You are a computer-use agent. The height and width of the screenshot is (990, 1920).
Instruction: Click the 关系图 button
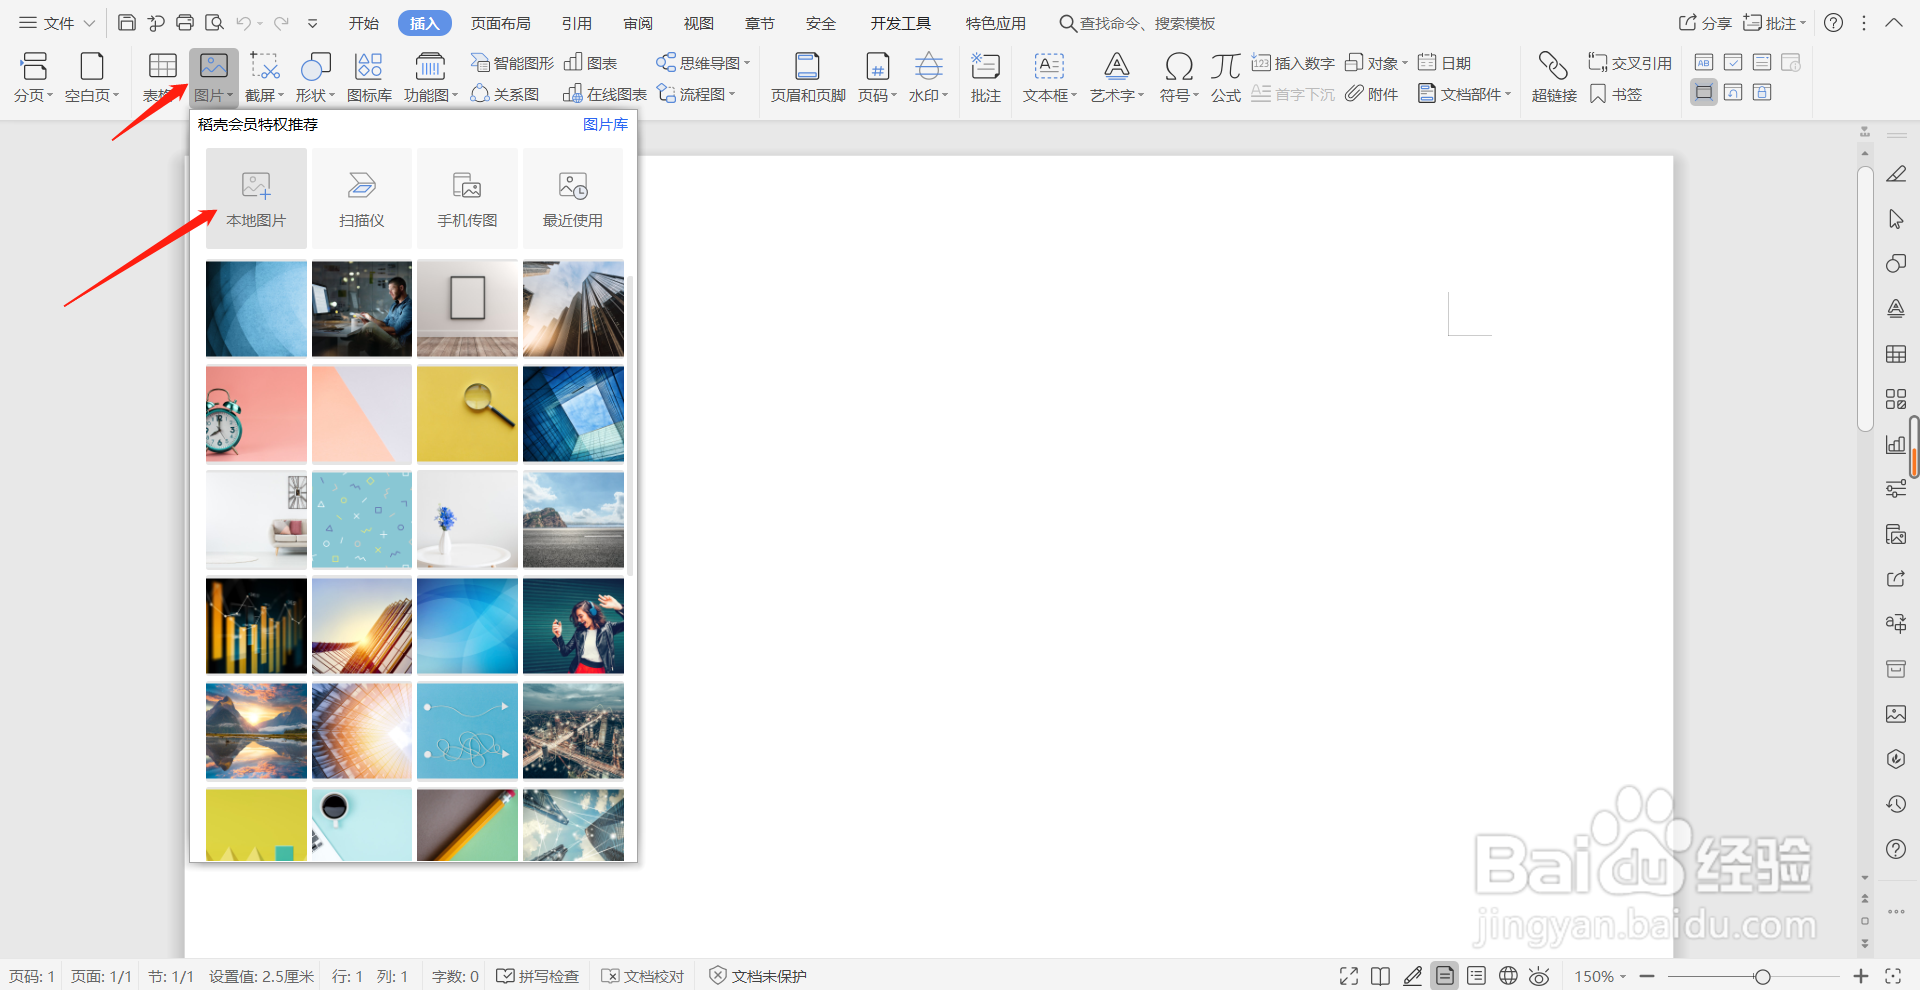[505, 94]
